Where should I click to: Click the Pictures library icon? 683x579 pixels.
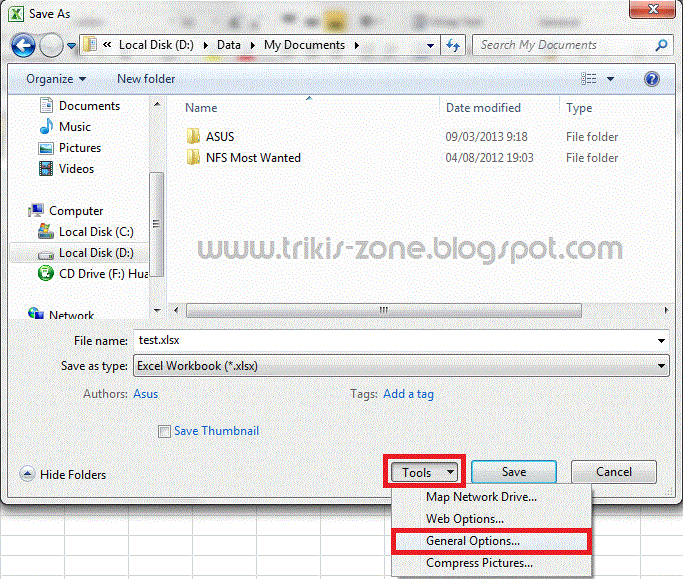[x=46, y=148]
